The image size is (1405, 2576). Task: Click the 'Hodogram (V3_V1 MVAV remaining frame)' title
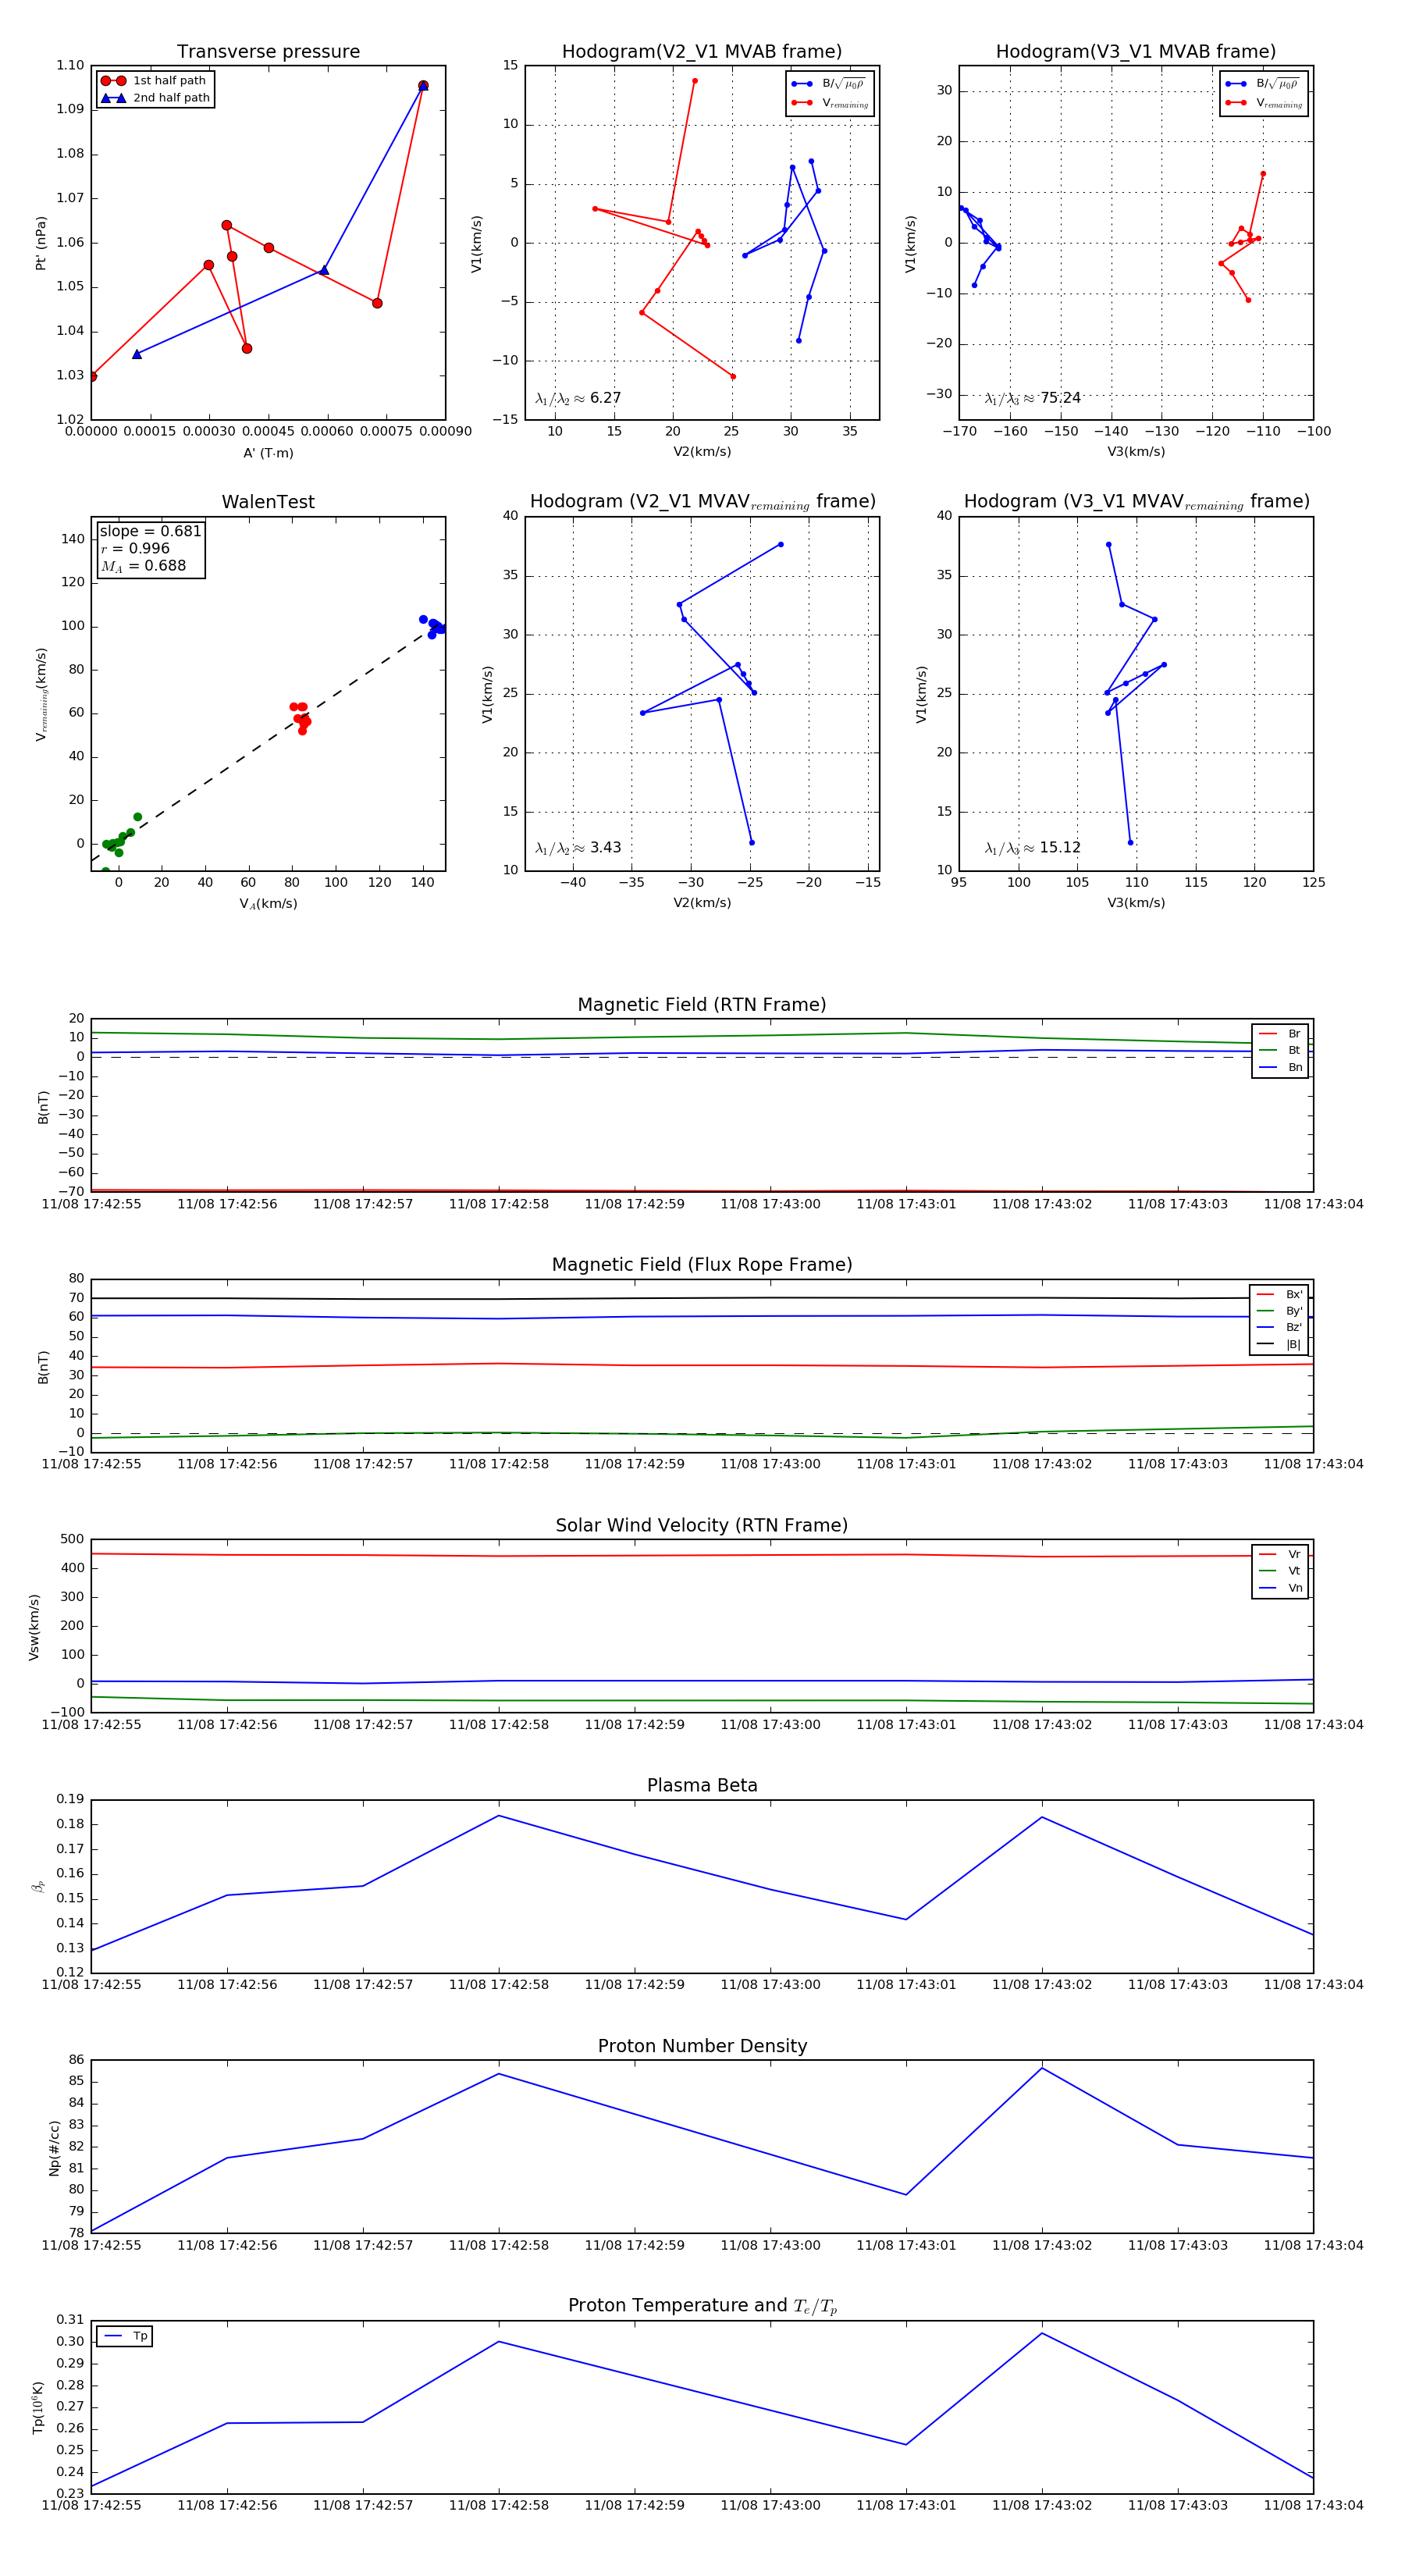pos(1136,502)
